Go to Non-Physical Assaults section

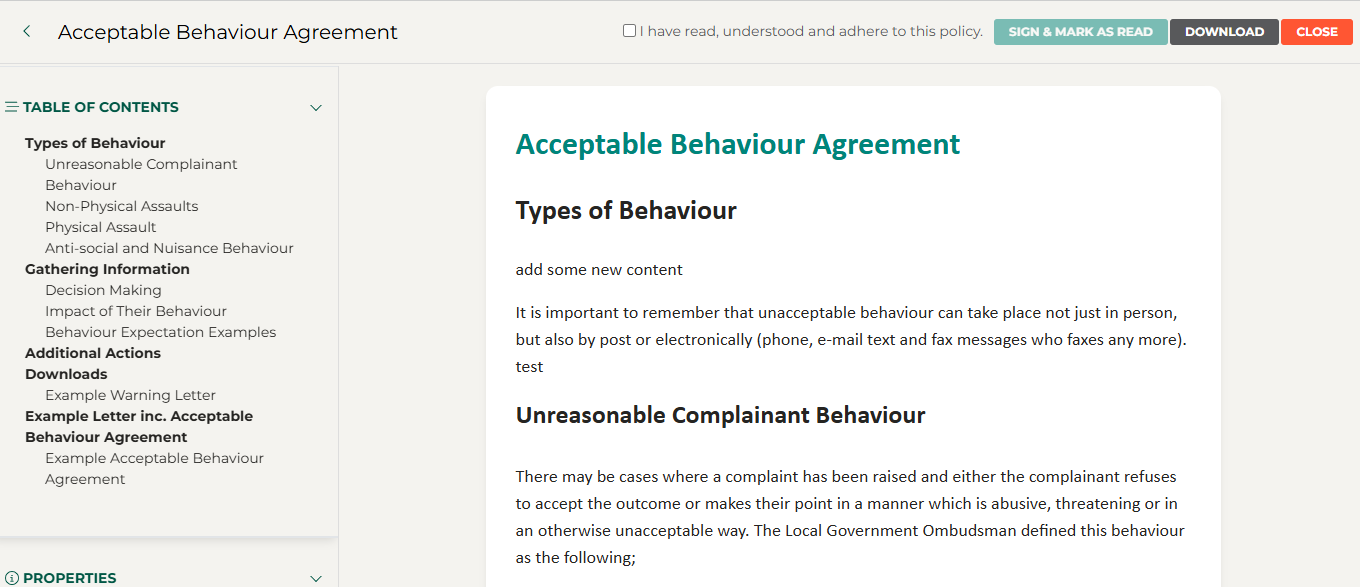(x=121, y=206)
